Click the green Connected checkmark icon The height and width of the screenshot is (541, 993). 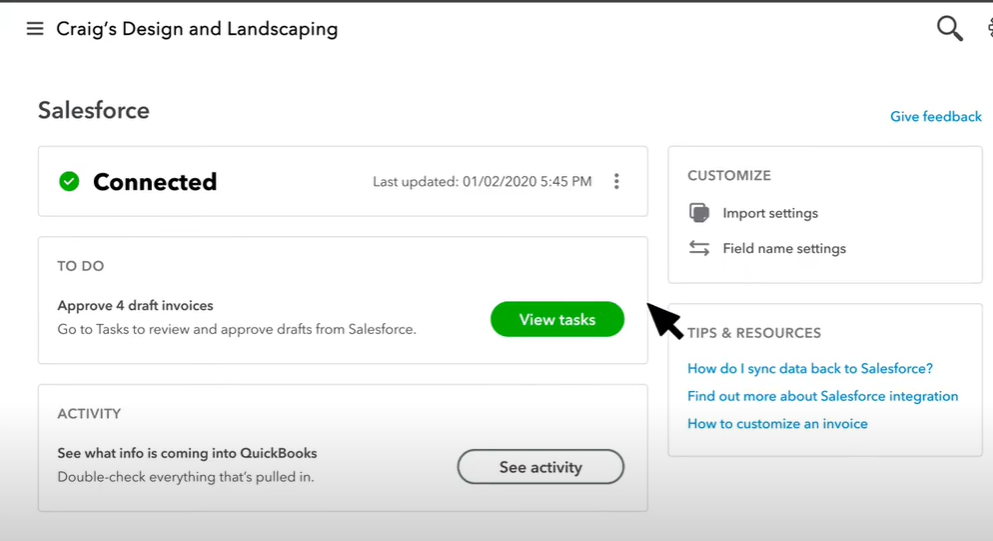pos(69,182)
